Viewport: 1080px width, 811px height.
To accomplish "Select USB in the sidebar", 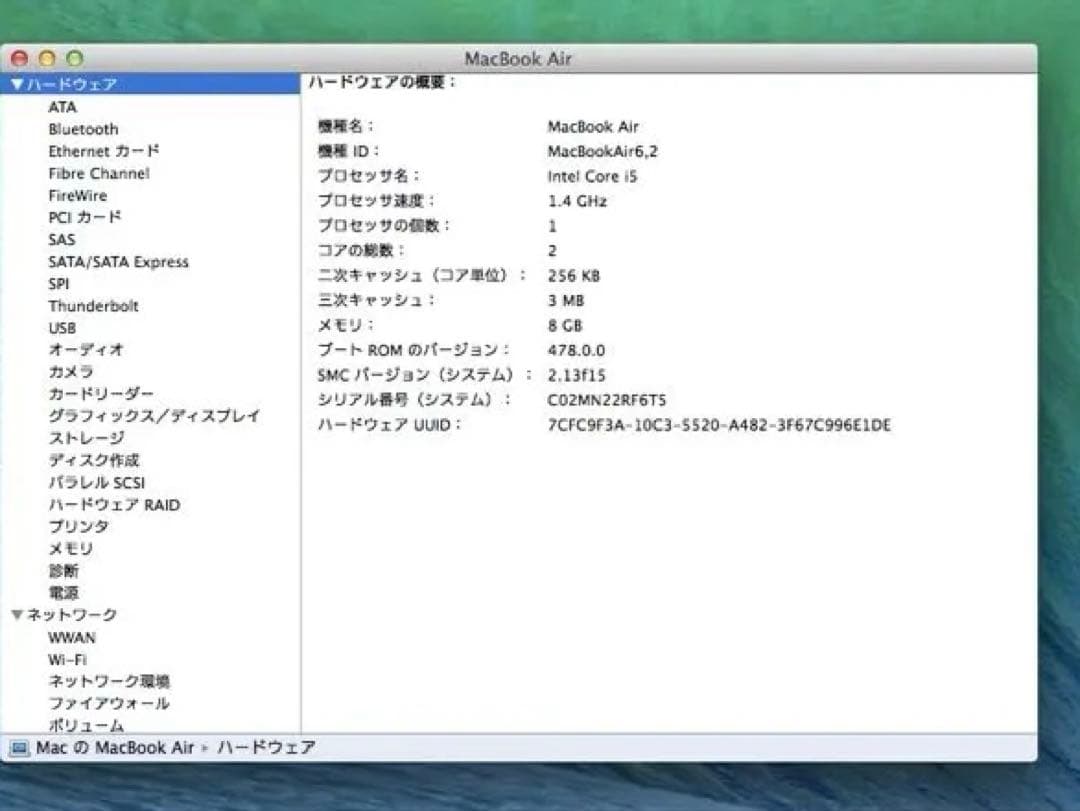I will point(63,327).
